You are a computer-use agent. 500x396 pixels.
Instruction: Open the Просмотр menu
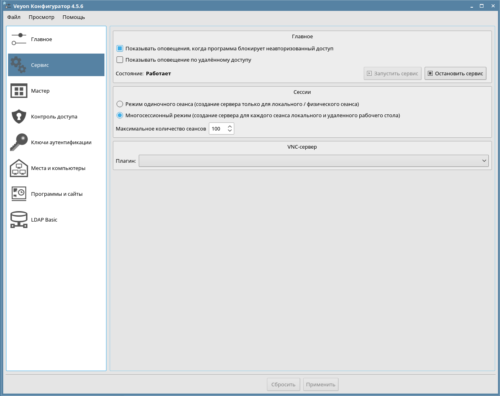tap(41, 17)
